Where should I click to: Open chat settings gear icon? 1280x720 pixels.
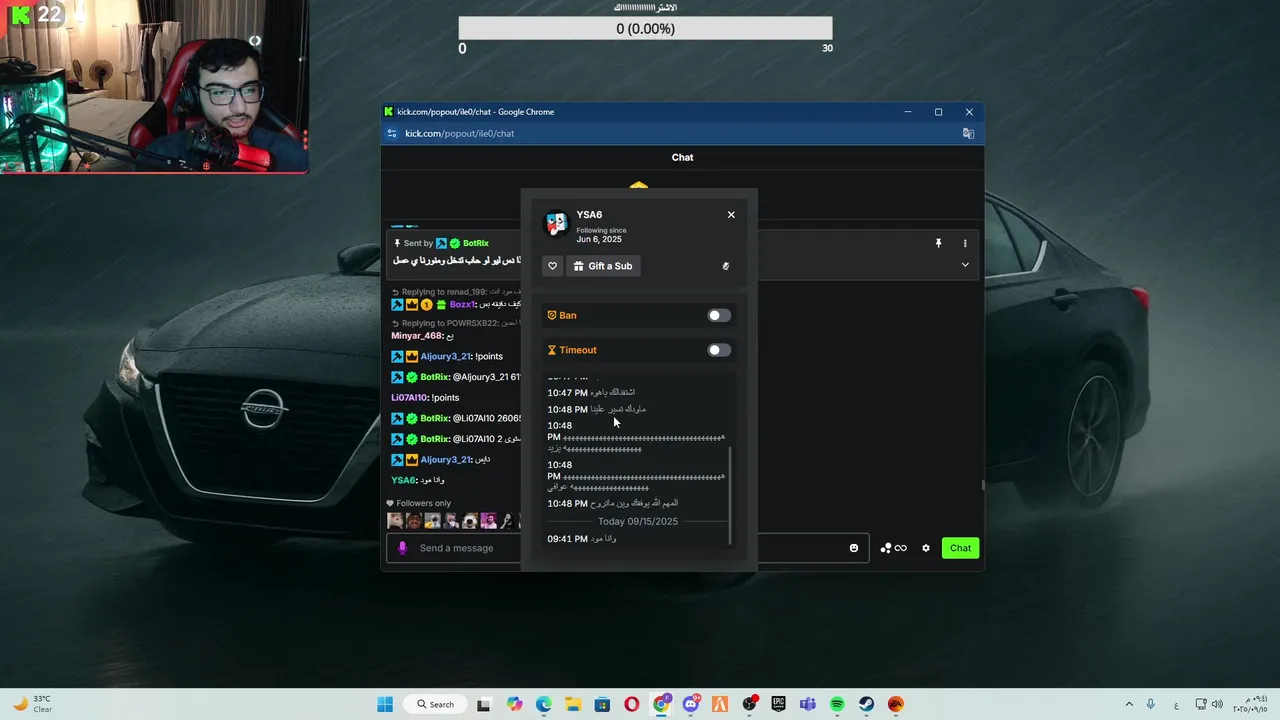tap(926, 548)
